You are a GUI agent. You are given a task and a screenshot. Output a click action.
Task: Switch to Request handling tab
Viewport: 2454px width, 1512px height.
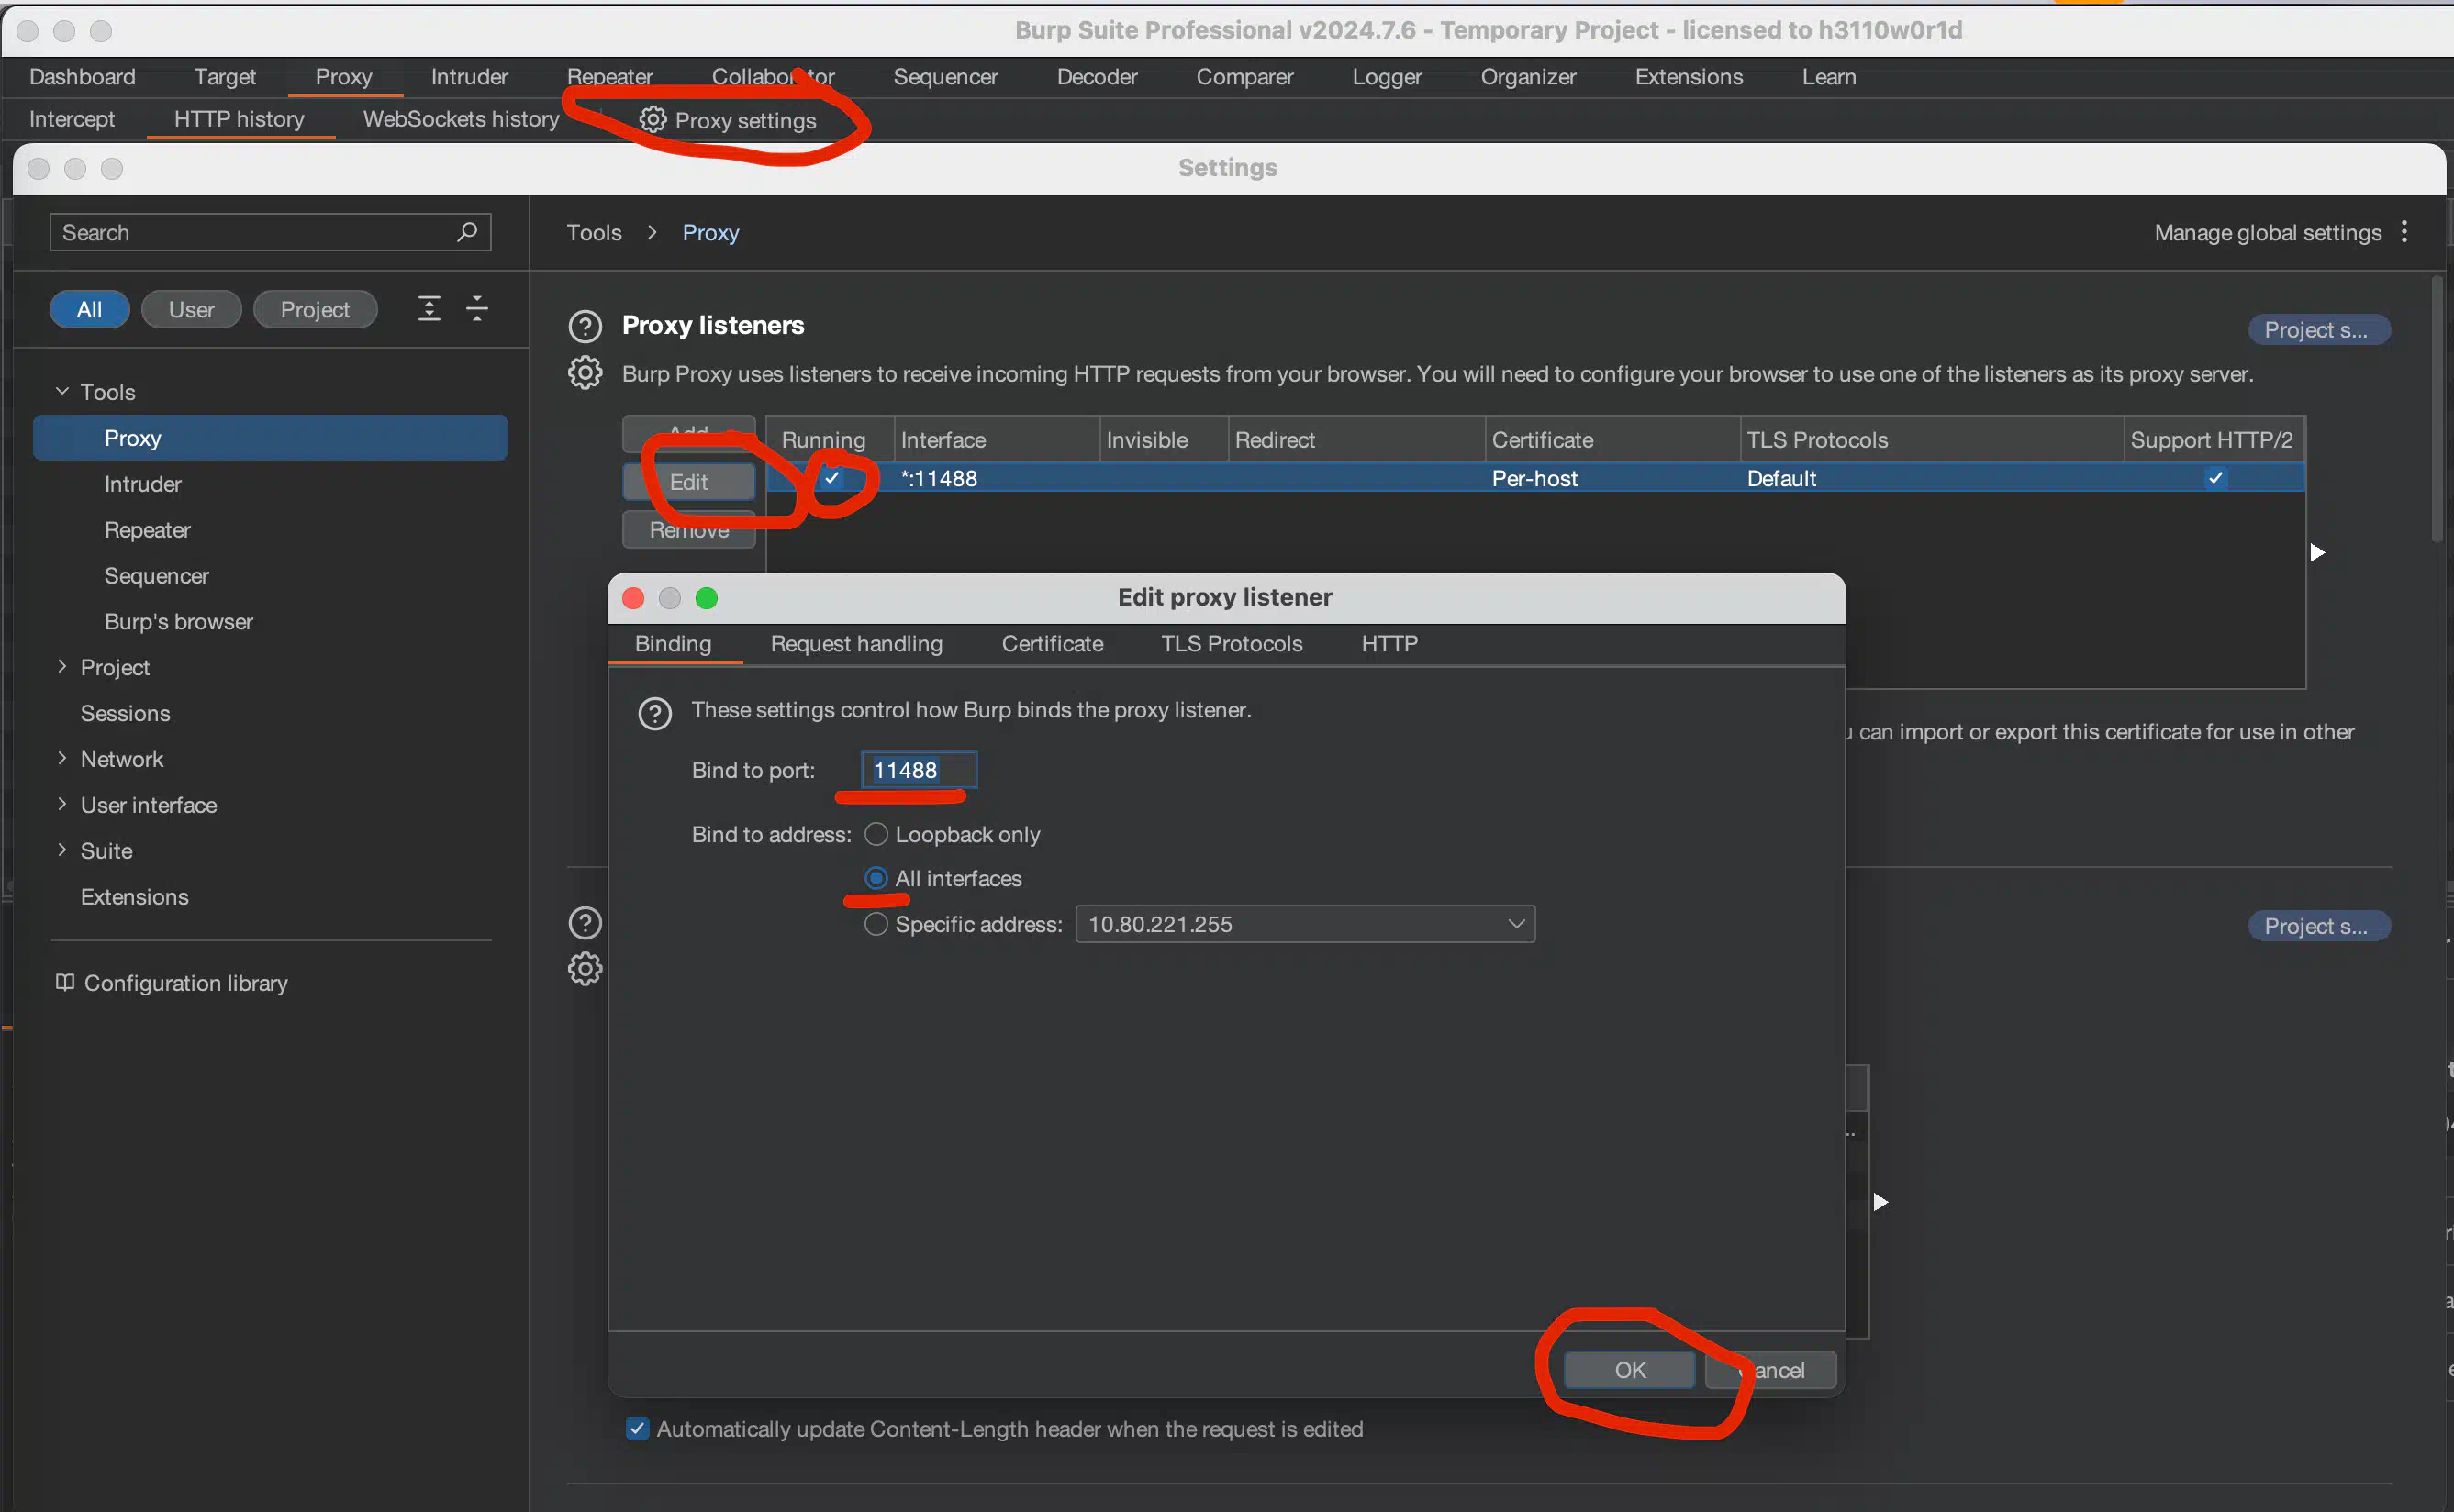pyautogui.click(x=856, y=643)
